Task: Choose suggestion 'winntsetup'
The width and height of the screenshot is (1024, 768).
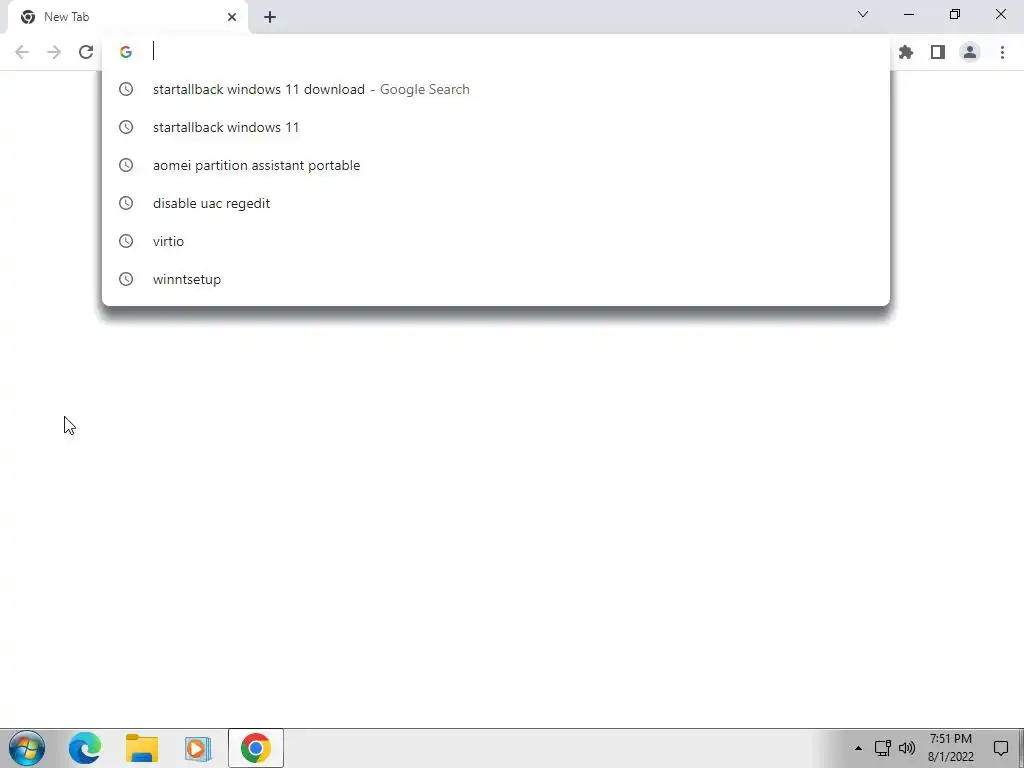Action: coord(496,279)
